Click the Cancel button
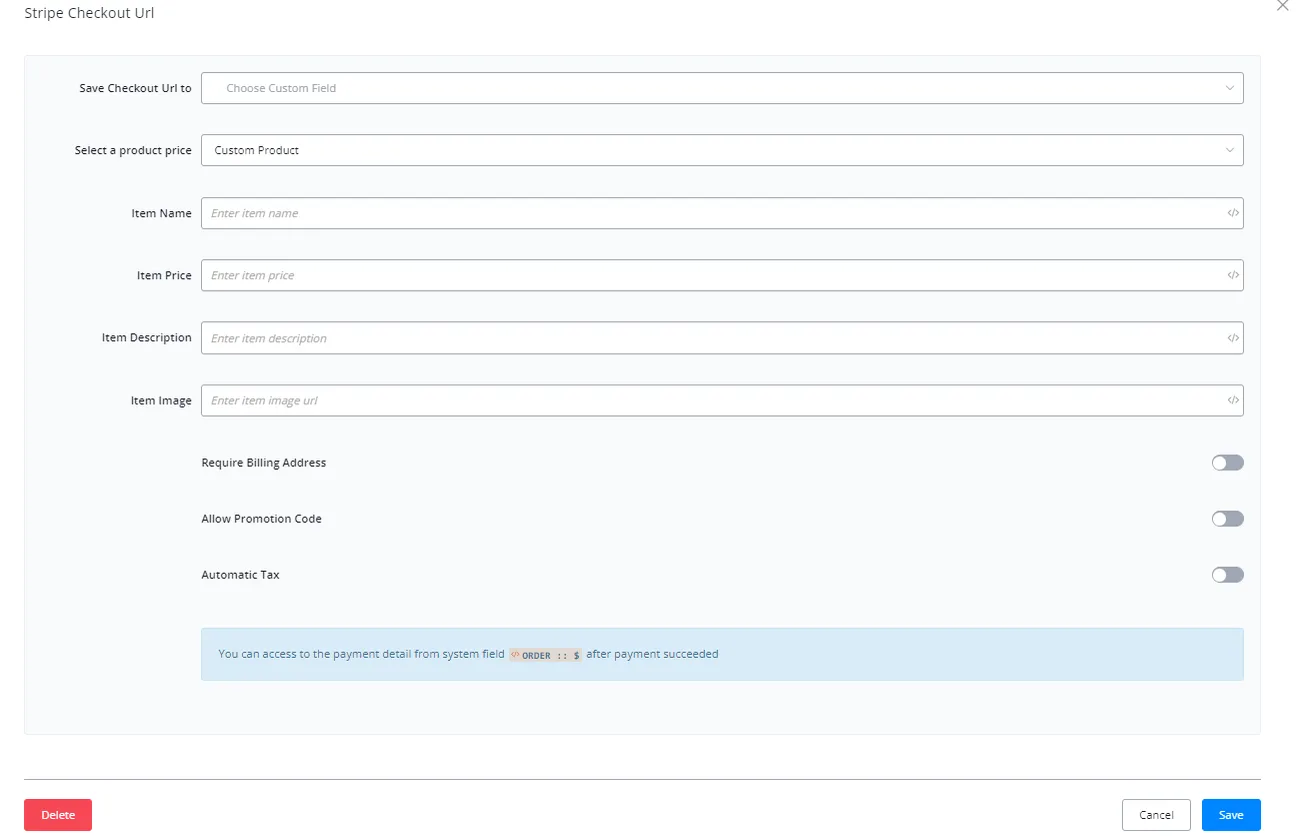This screenshot has height=836, width=1297. [x=1156, y=815]
